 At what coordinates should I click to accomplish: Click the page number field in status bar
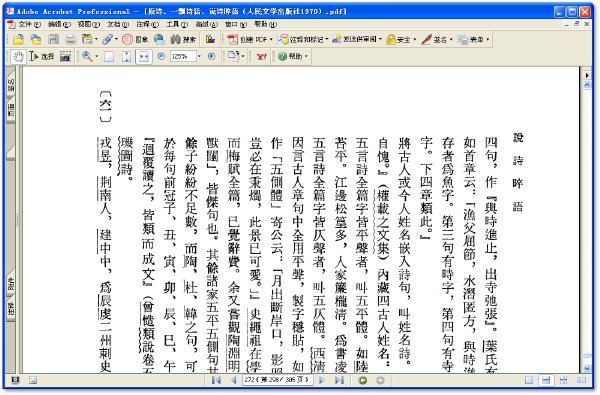(277, 380)
